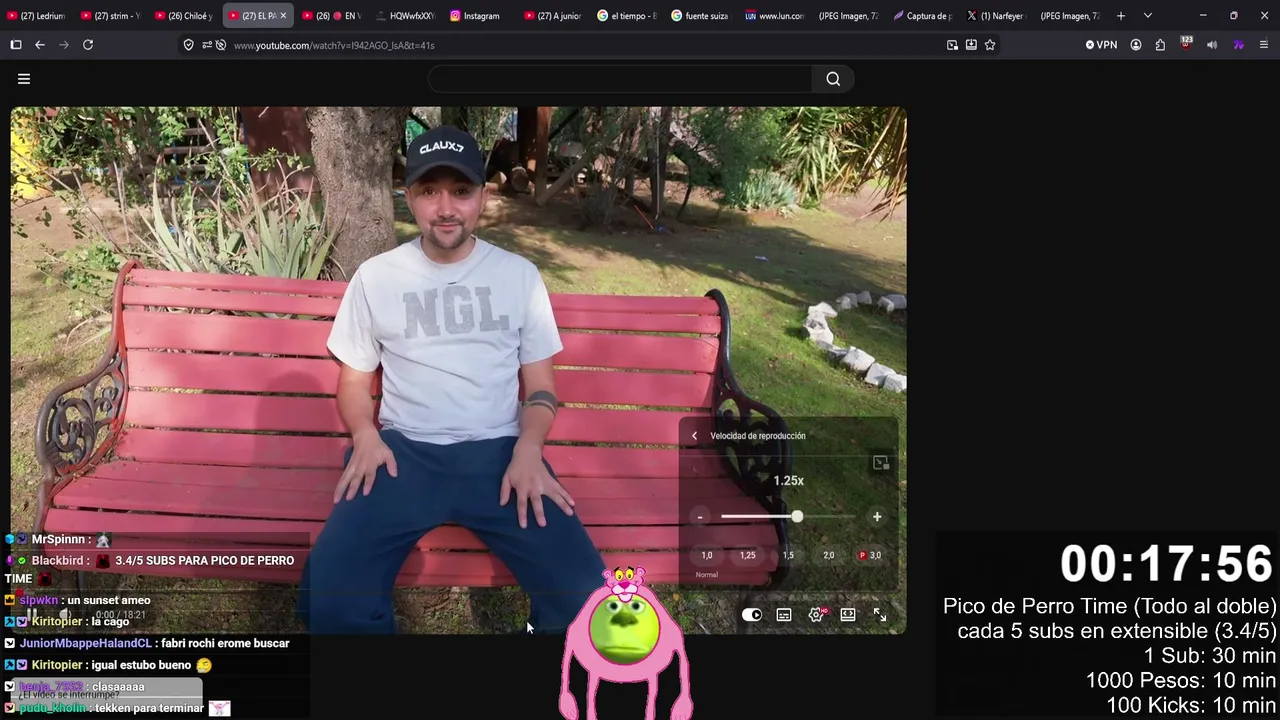Switch to the Captura de p tab
This screenshot has width=1280, height=720.
click(923, 16)
